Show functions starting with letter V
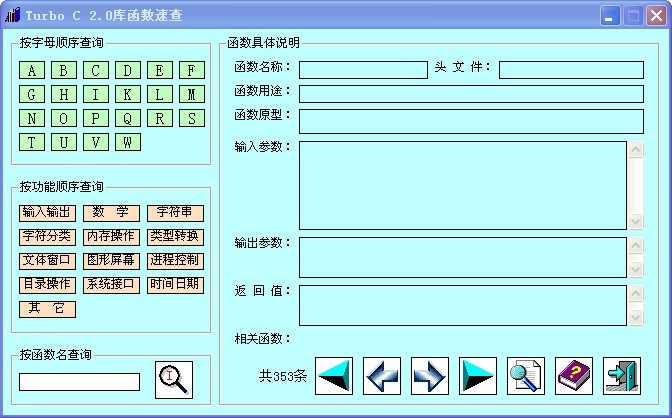672x418 pixels. click(96, 142)
